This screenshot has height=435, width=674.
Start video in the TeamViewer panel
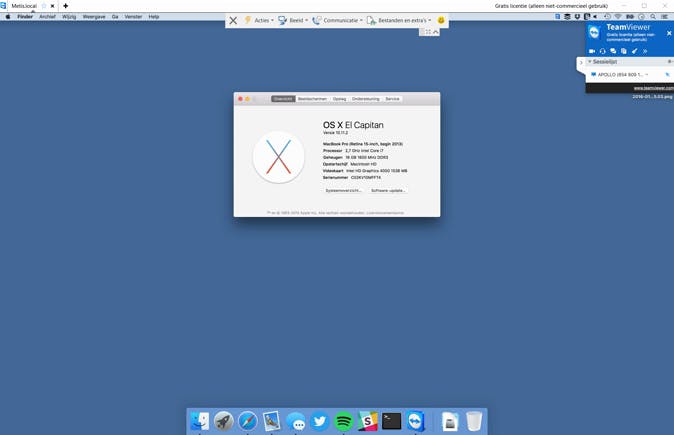click(592, 51)
